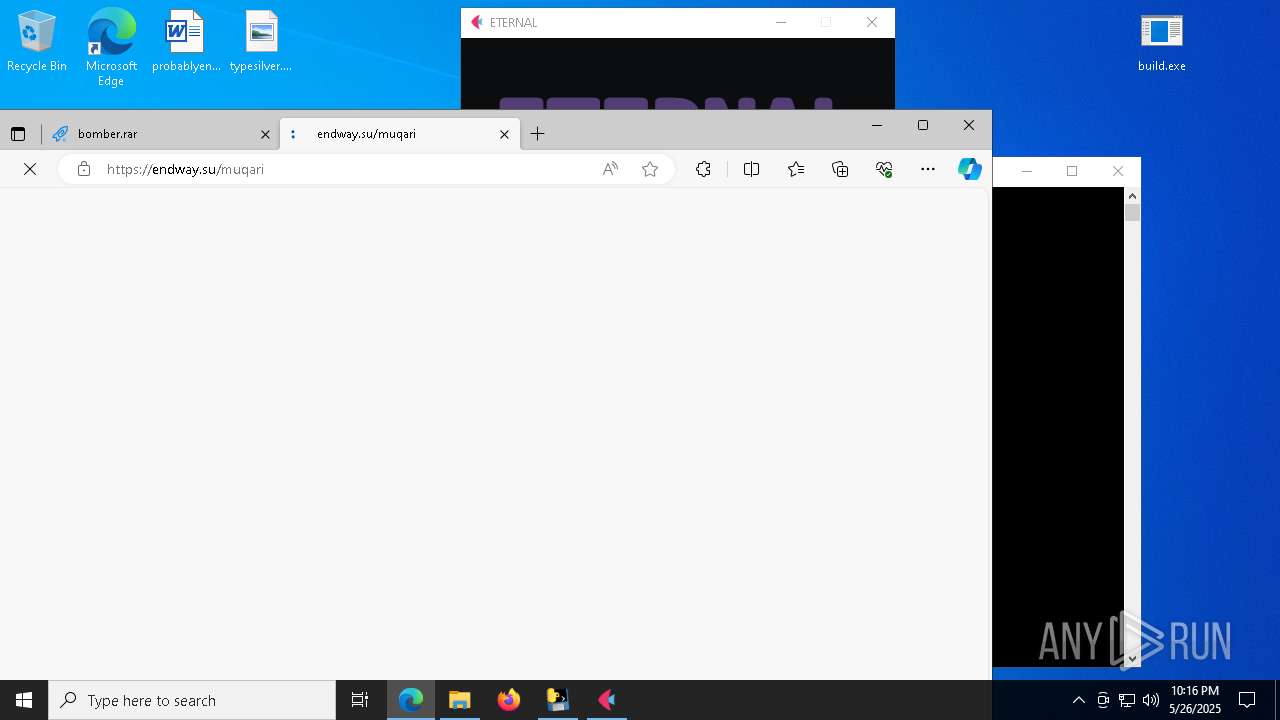Minimize the Edge browser window
The height and width of the screenshot is (720, 1280).
[x=877, y=125]
